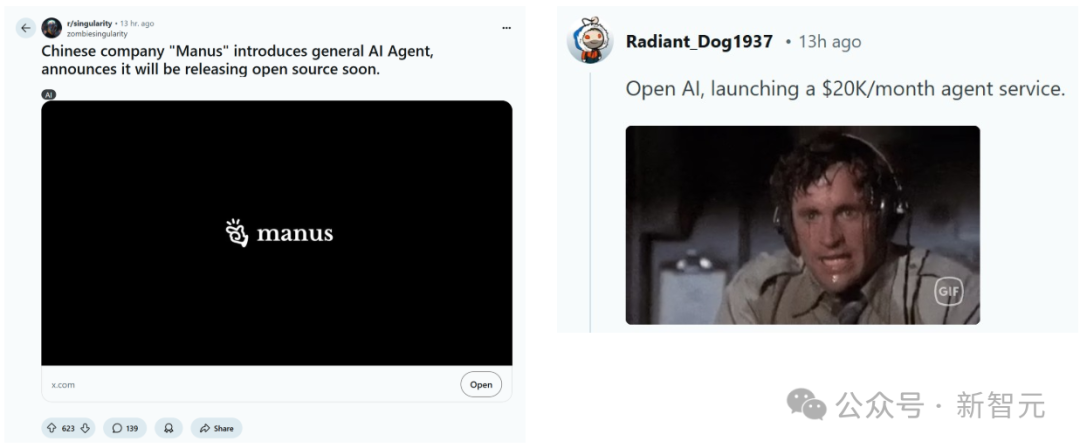Play the sweating pilot GIF

(x=802, y=225)
